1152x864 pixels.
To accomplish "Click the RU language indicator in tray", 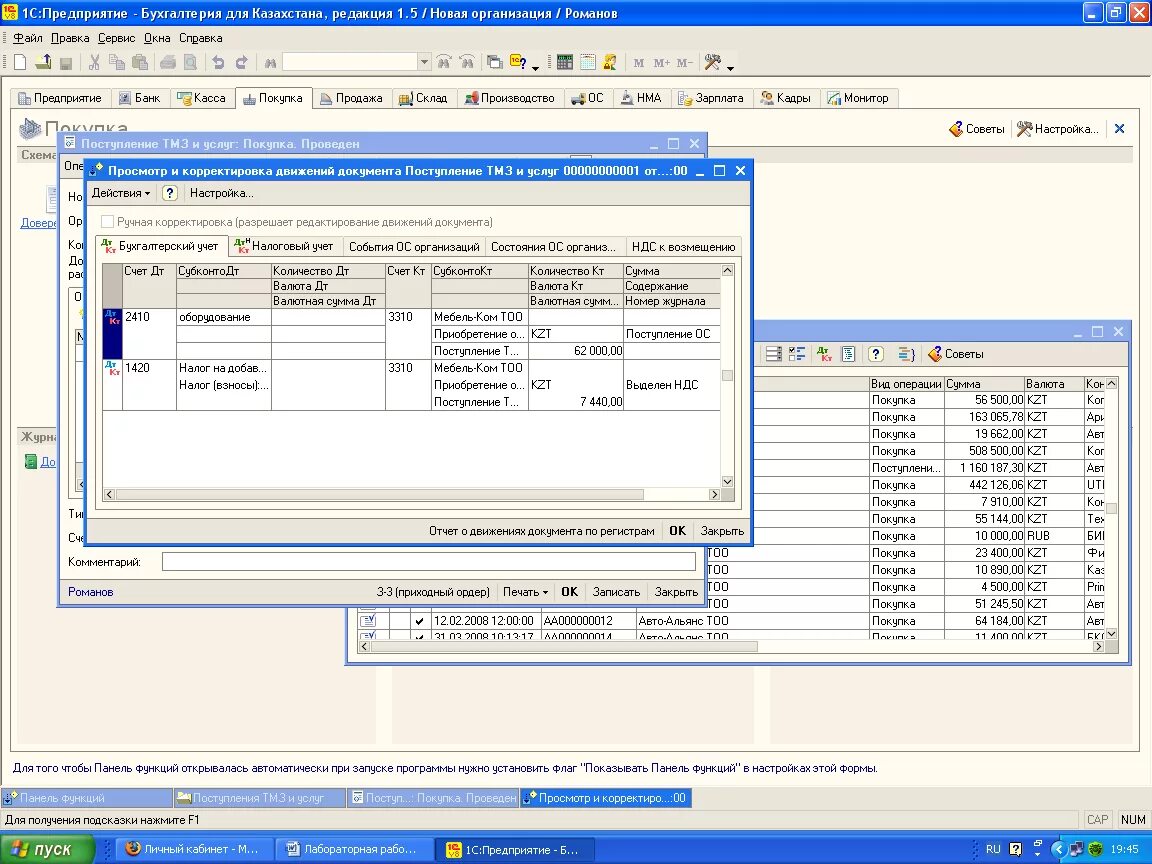I will pyautogui.click(x=993, y=849).
